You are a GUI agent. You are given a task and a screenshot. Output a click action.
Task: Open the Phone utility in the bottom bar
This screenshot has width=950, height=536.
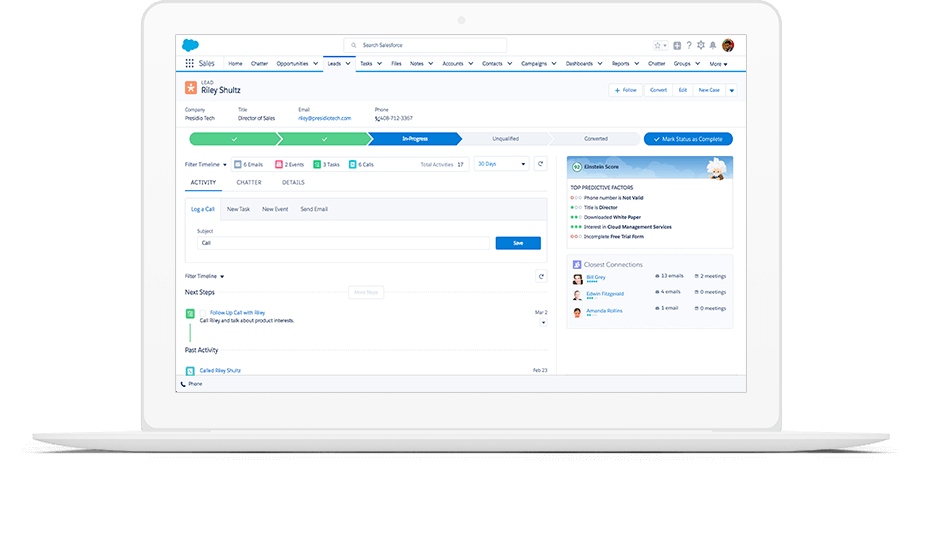point(191,384)
